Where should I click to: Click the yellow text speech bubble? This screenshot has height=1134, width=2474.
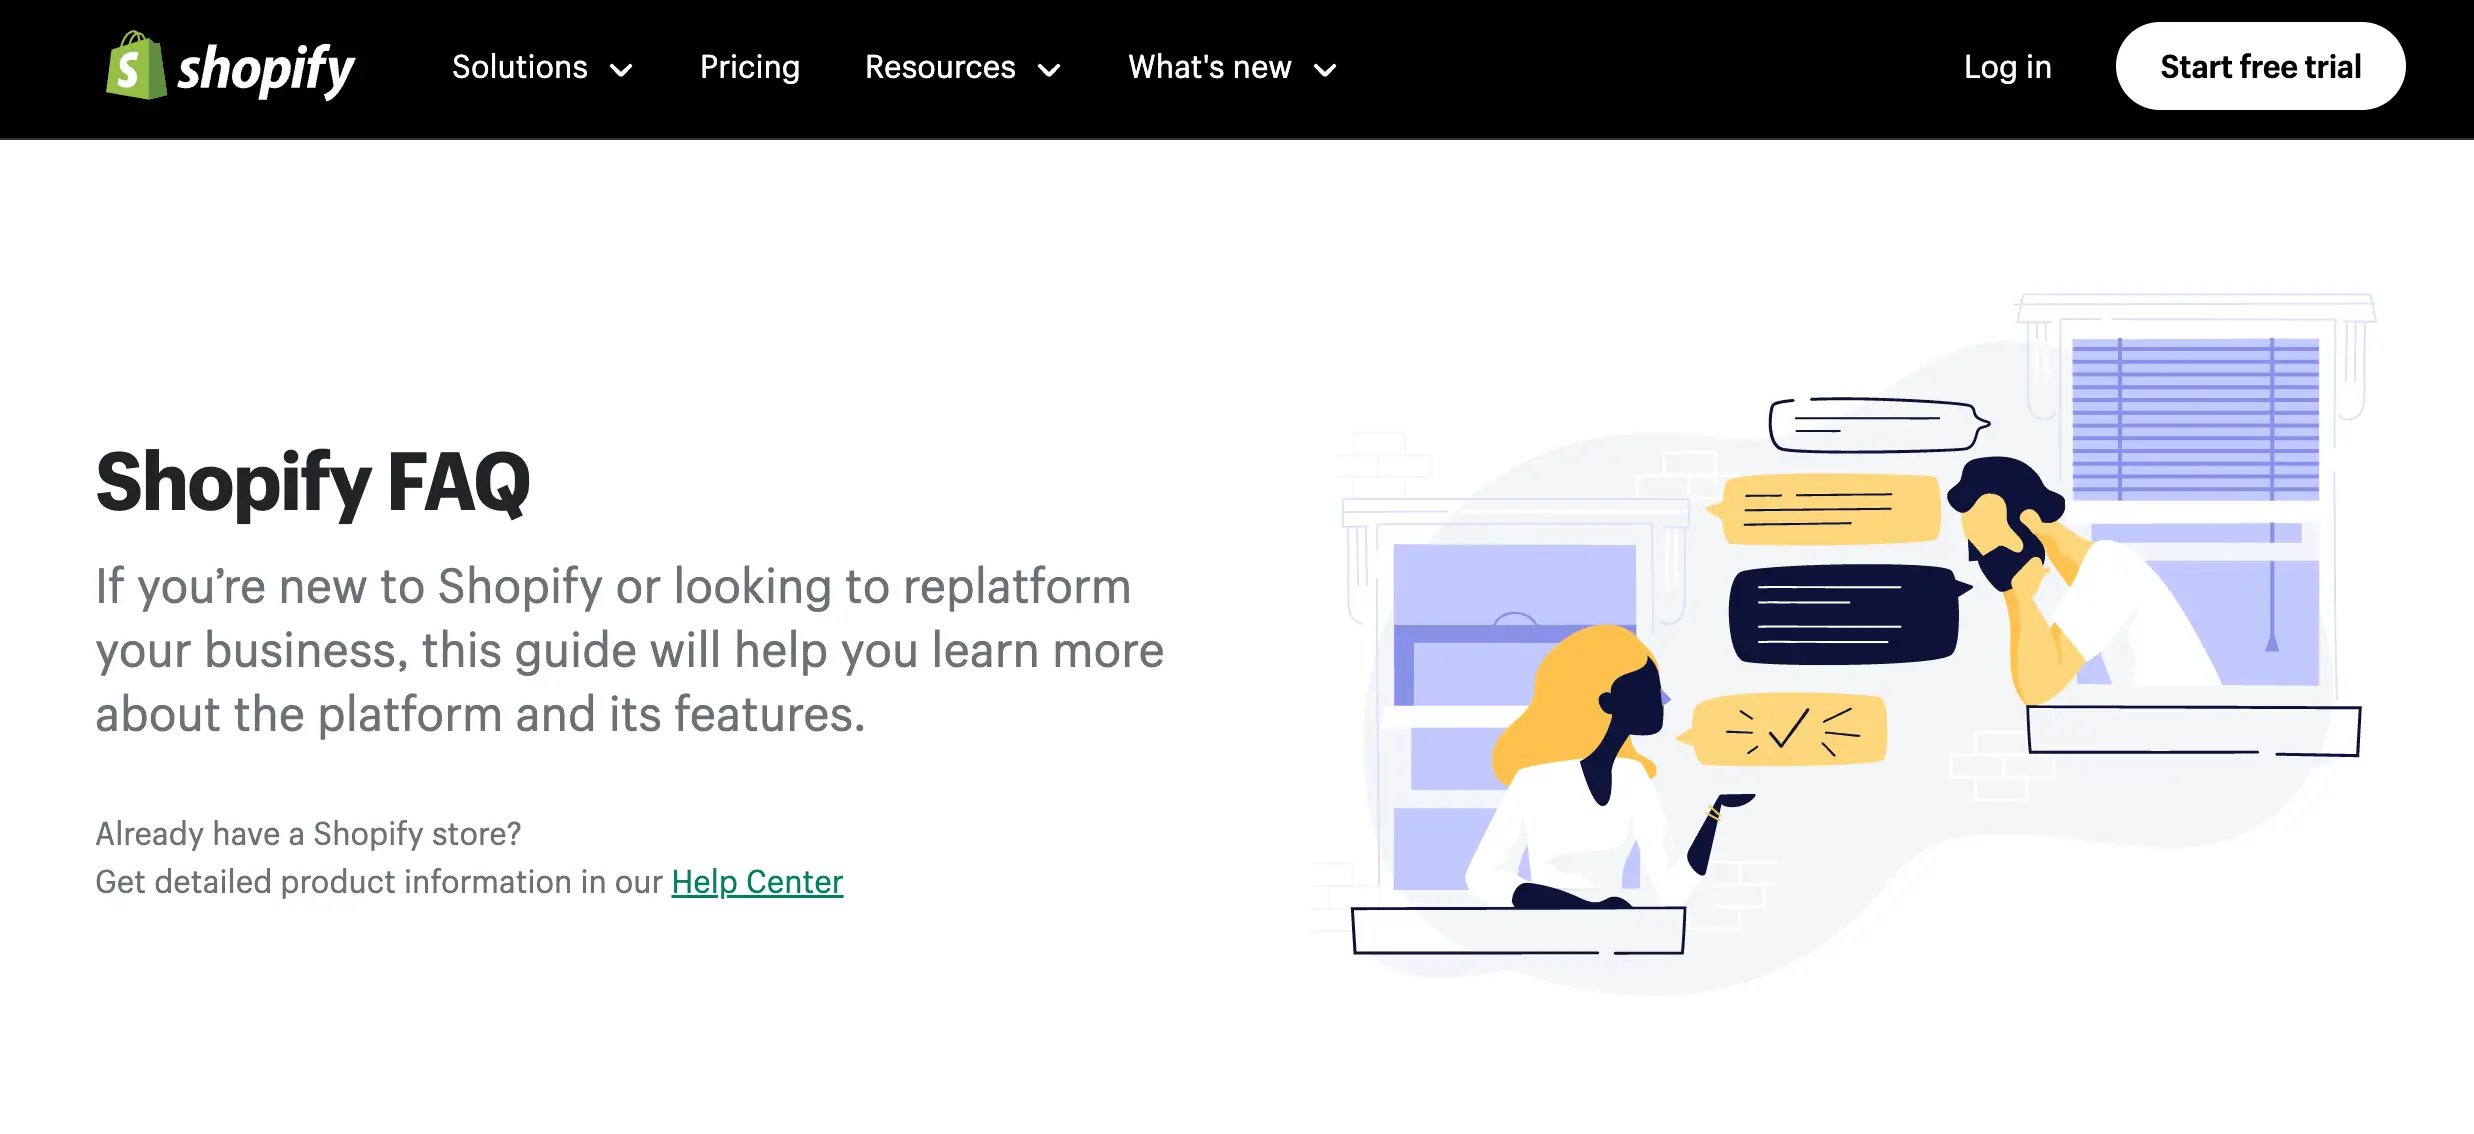click(x=1824, y=509)
